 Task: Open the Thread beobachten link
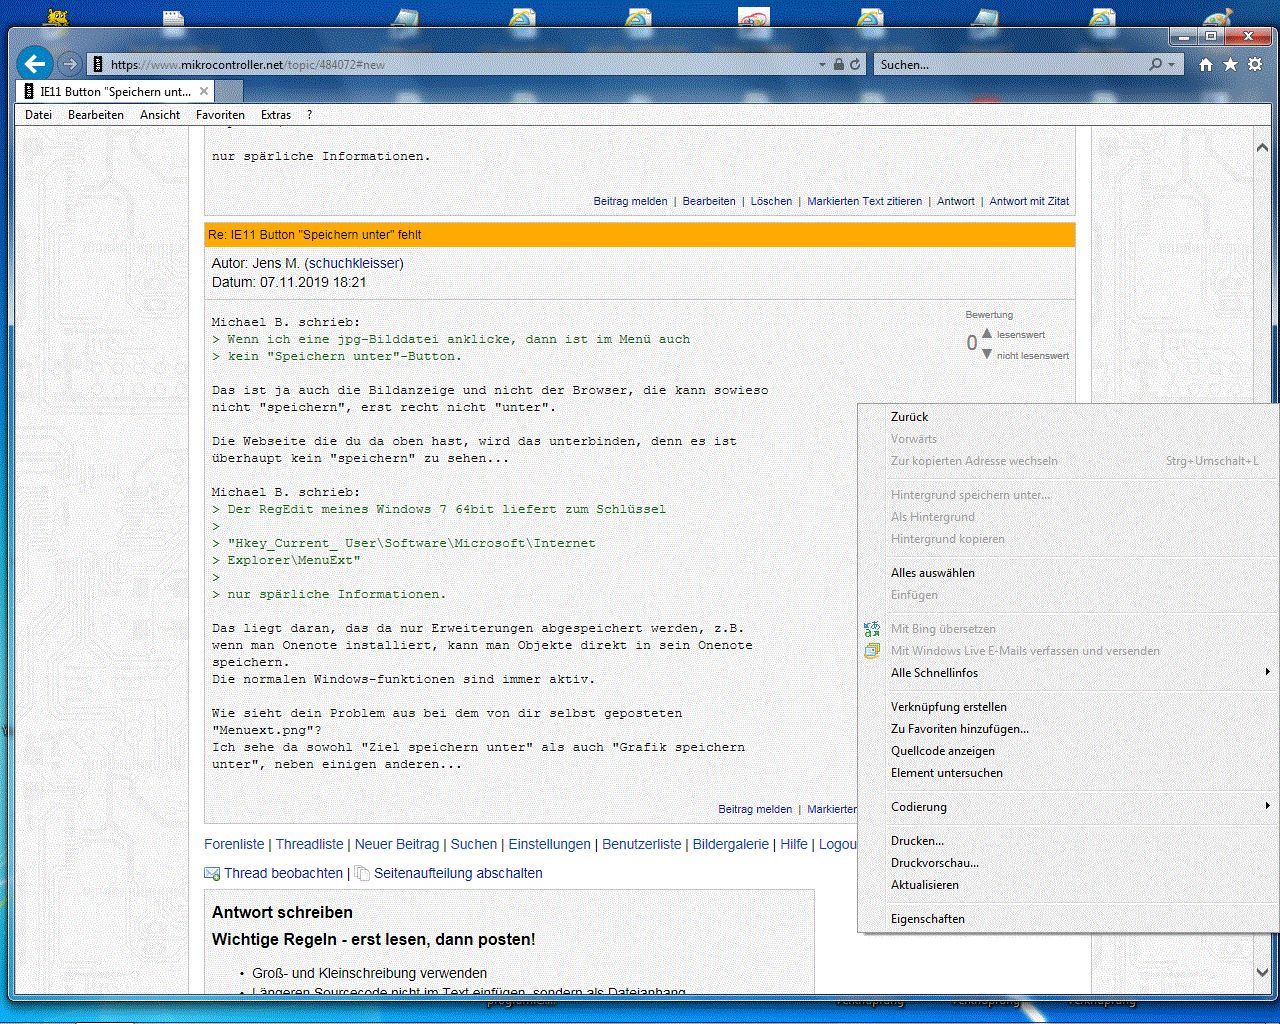click(x=283, y=873)
